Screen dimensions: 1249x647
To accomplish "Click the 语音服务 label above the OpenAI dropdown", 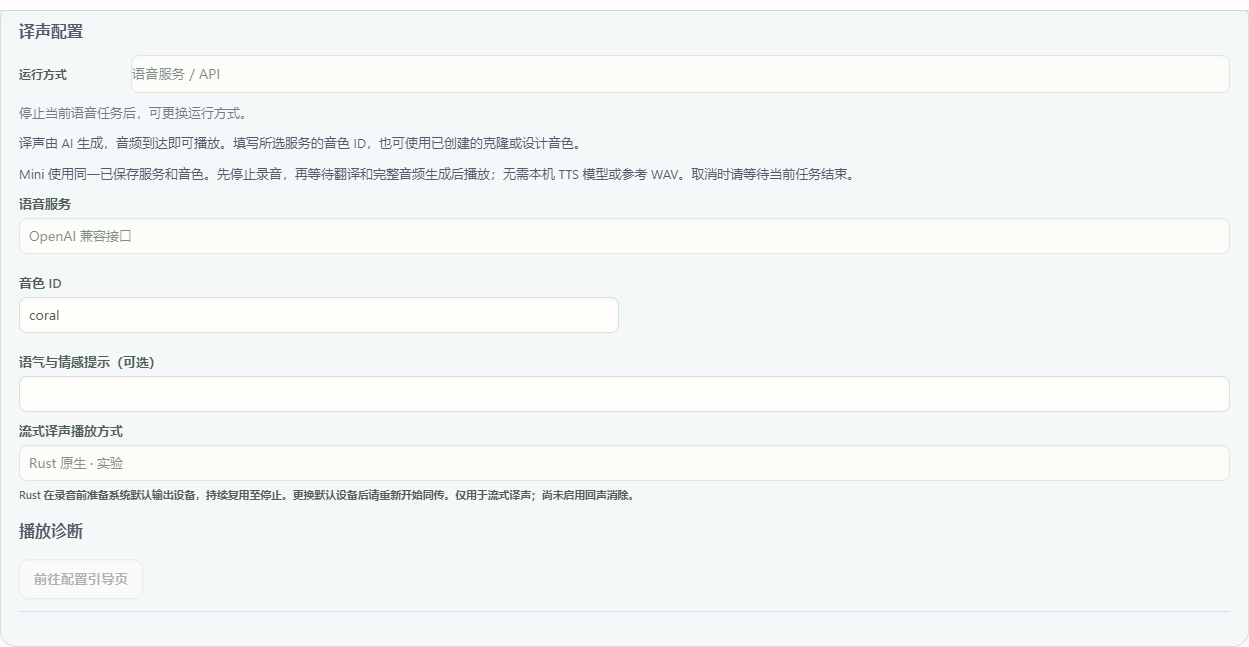I will (45, 204).
